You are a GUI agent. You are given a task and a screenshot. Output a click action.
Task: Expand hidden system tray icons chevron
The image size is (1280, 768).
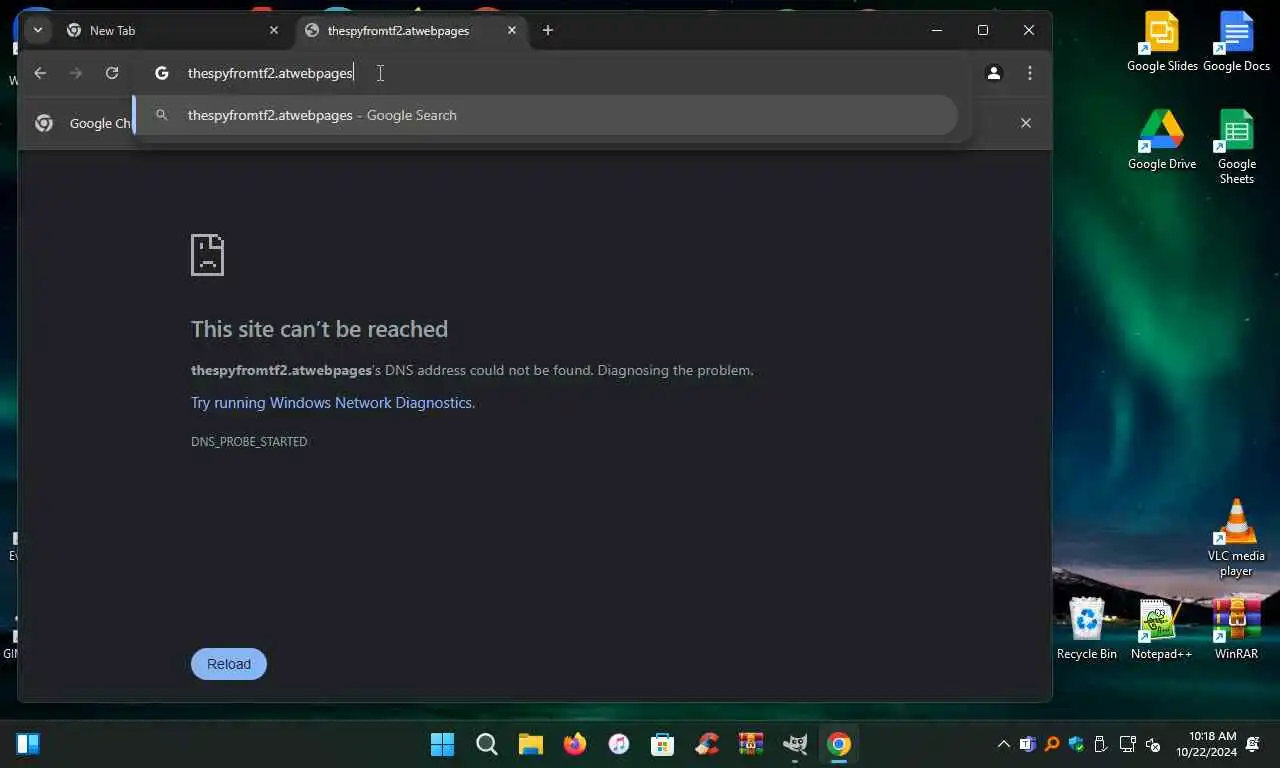[x=1004, y=745]
